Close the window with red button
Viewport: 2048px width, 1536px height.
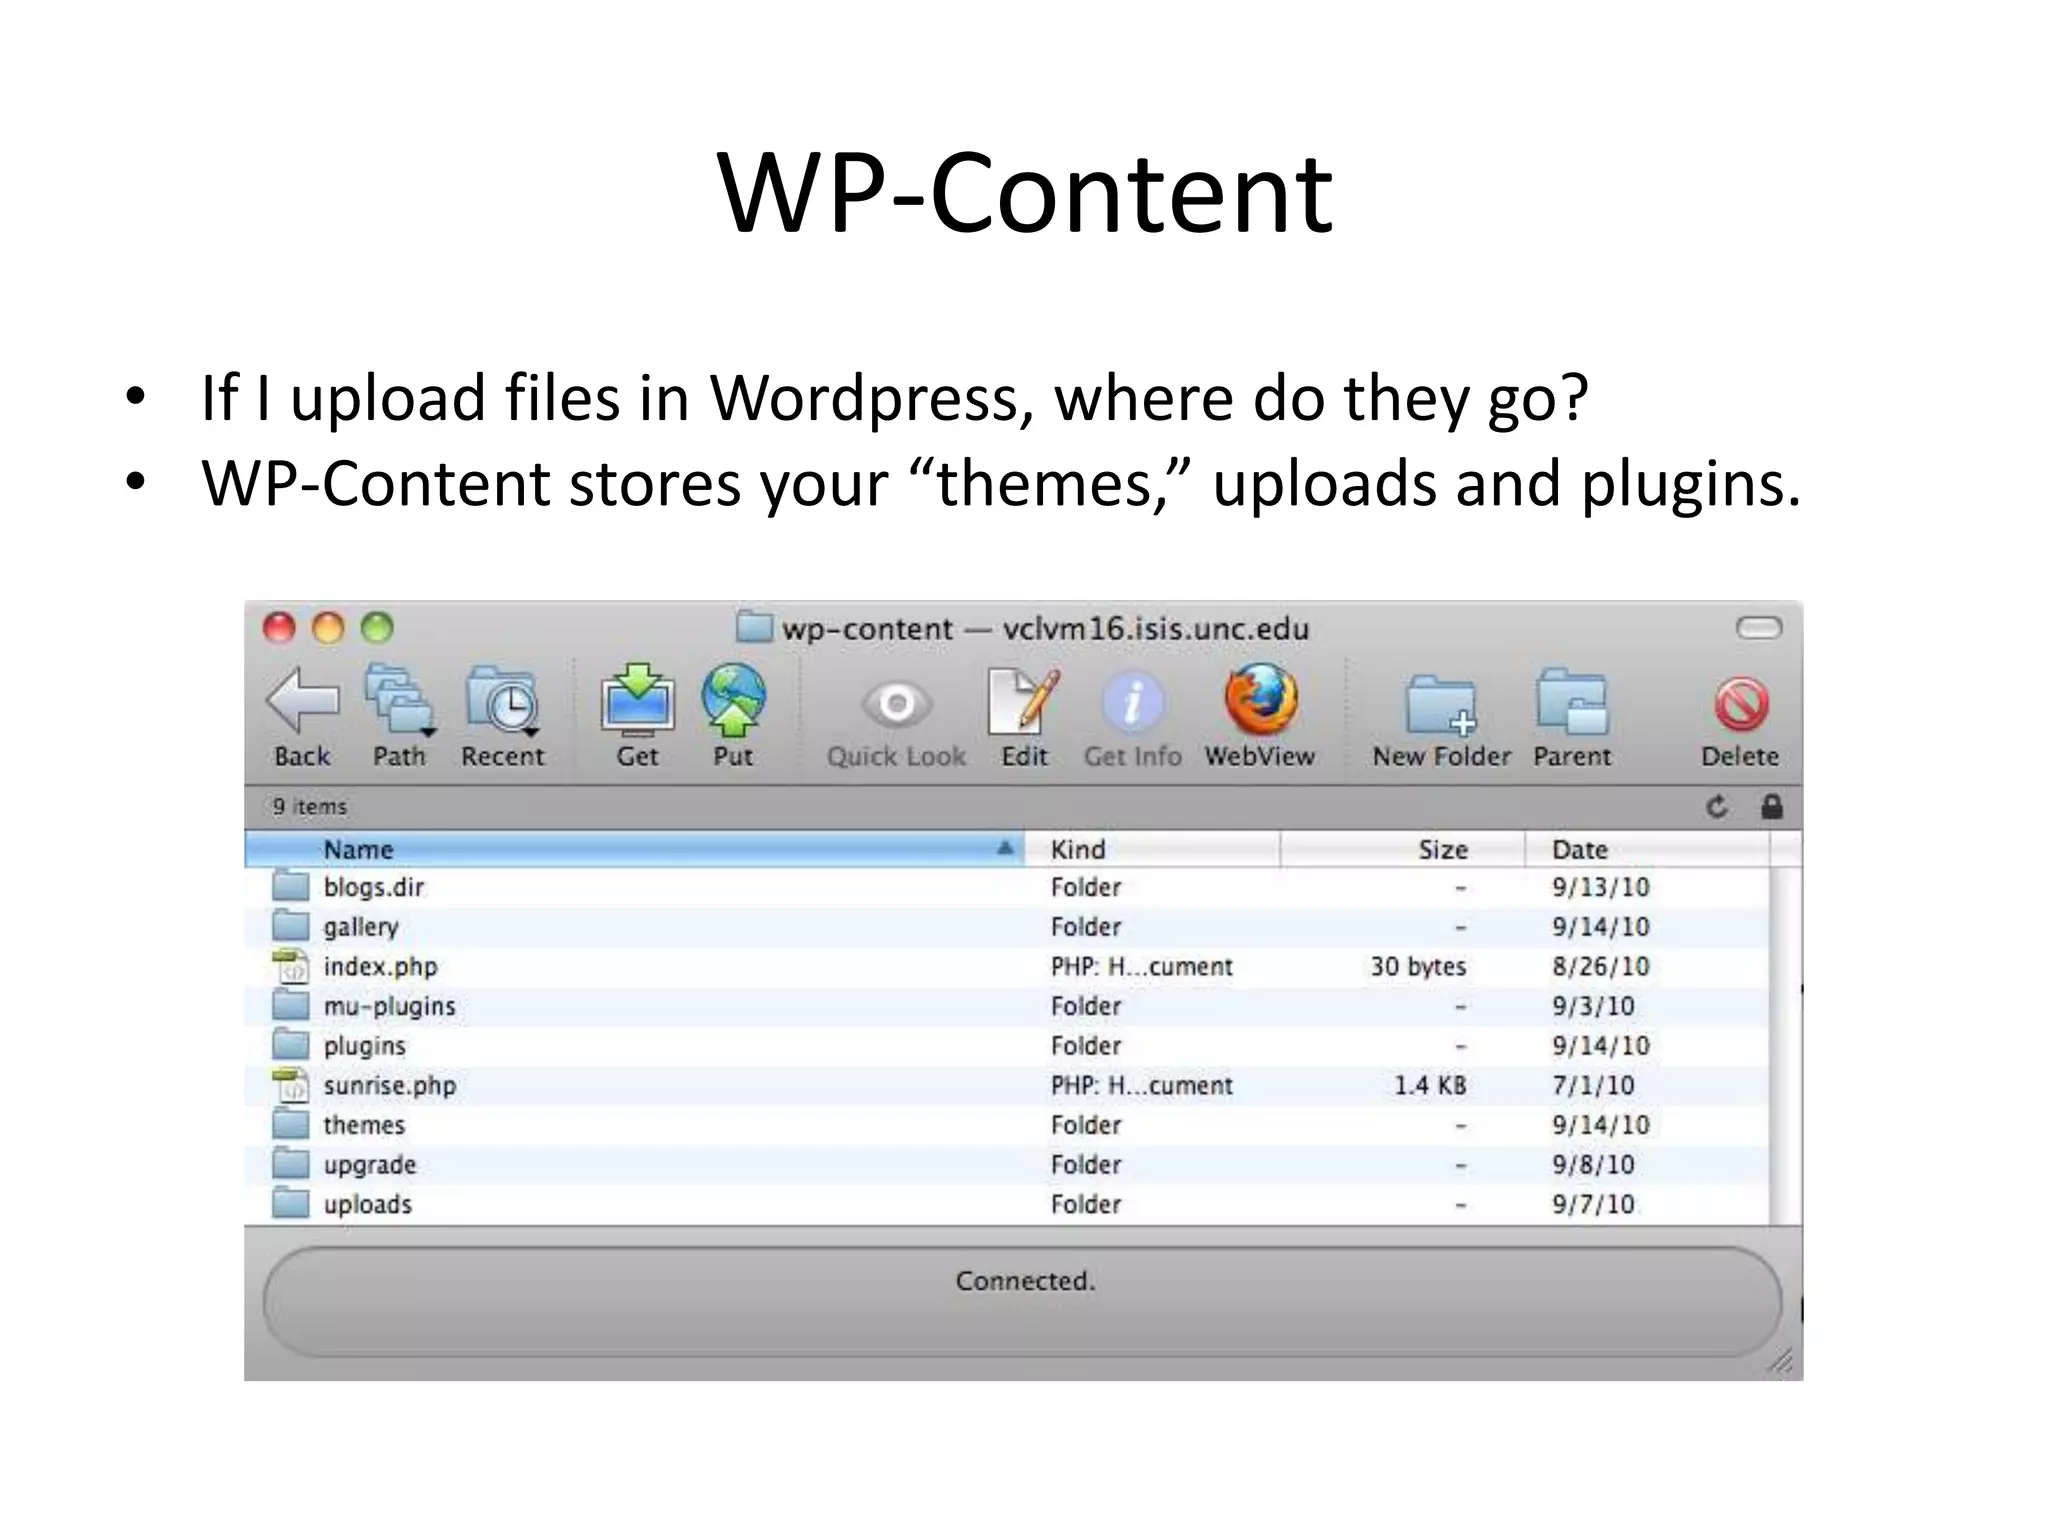point(279,628)
